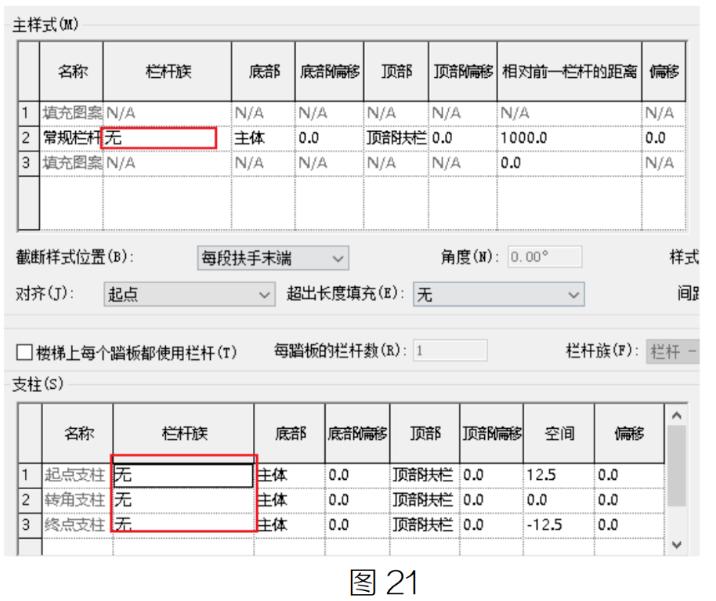Image resolution: width=716 pixels, height=601 pixels.
Task: Select row header 2 in 支柱 table
Action: tap(30, 500)
